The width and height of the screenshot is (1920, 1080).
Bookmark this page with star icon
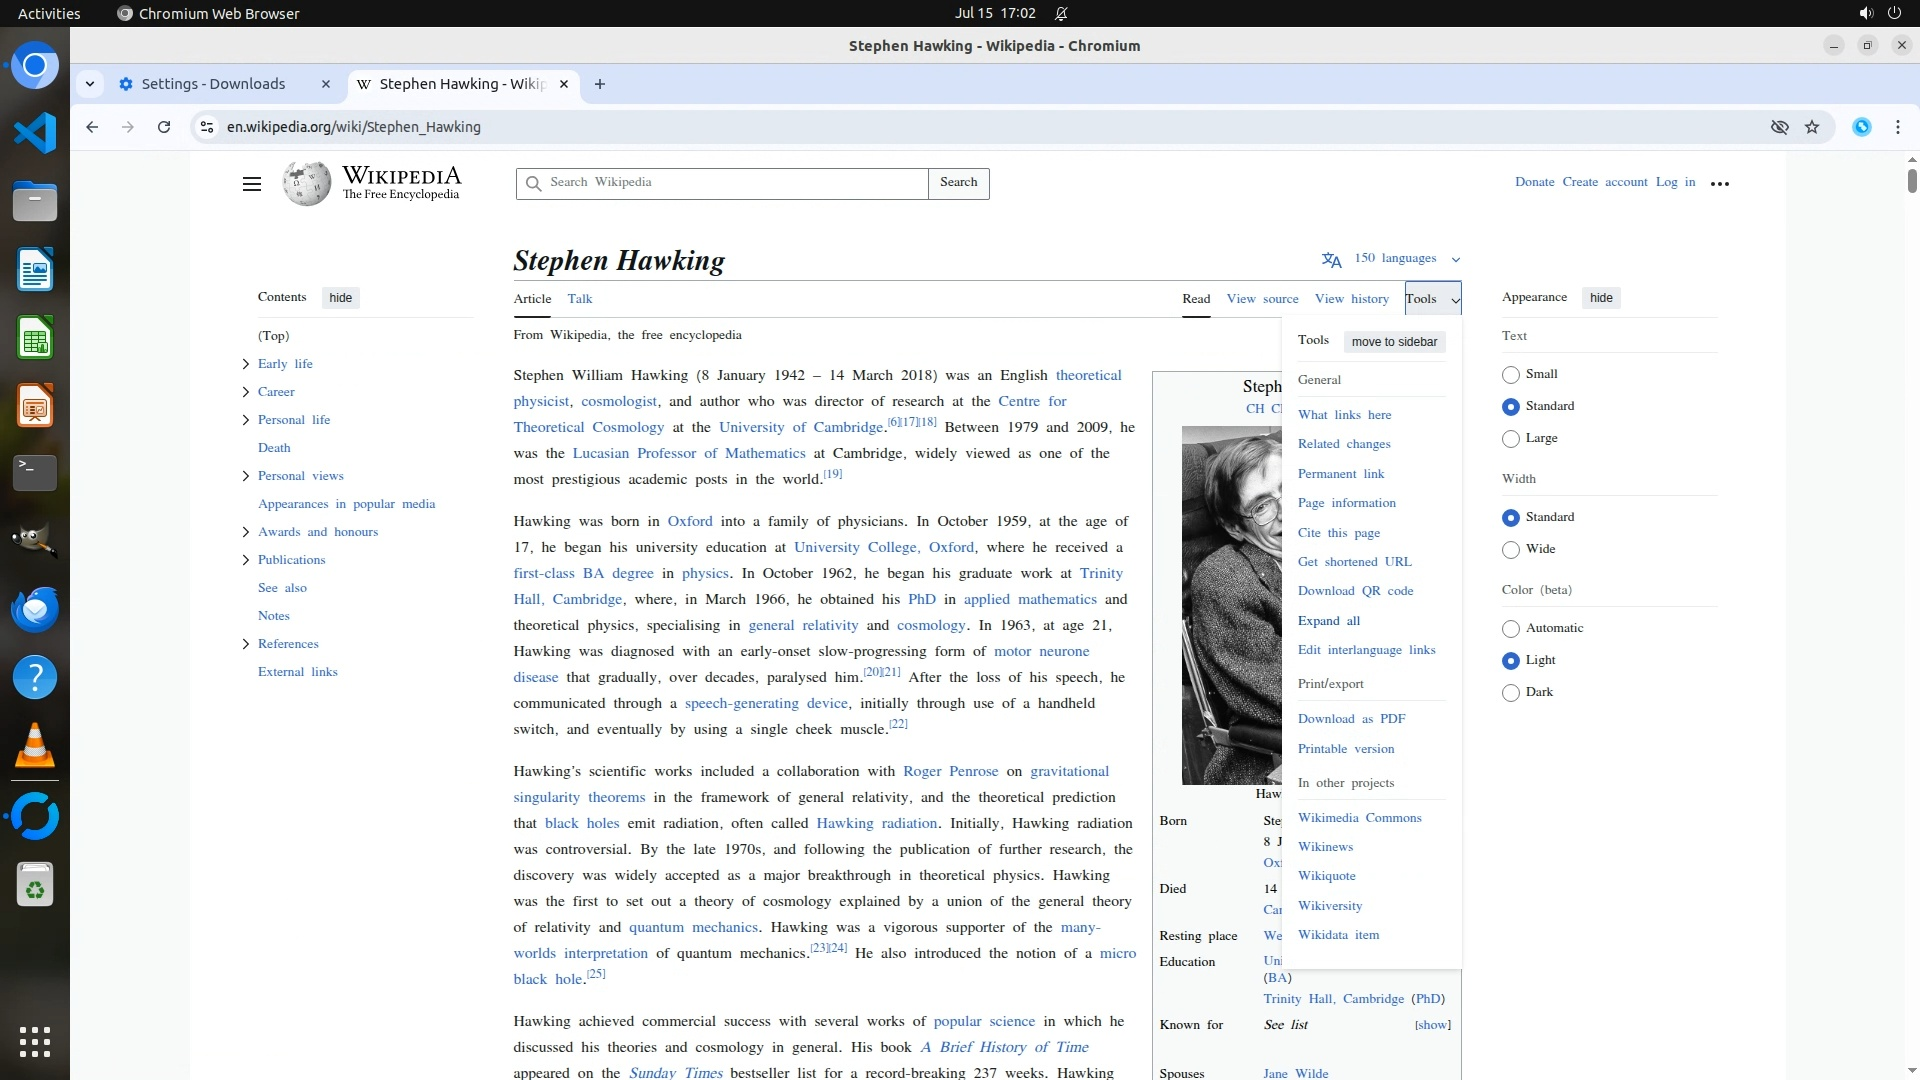point(1812,127)
